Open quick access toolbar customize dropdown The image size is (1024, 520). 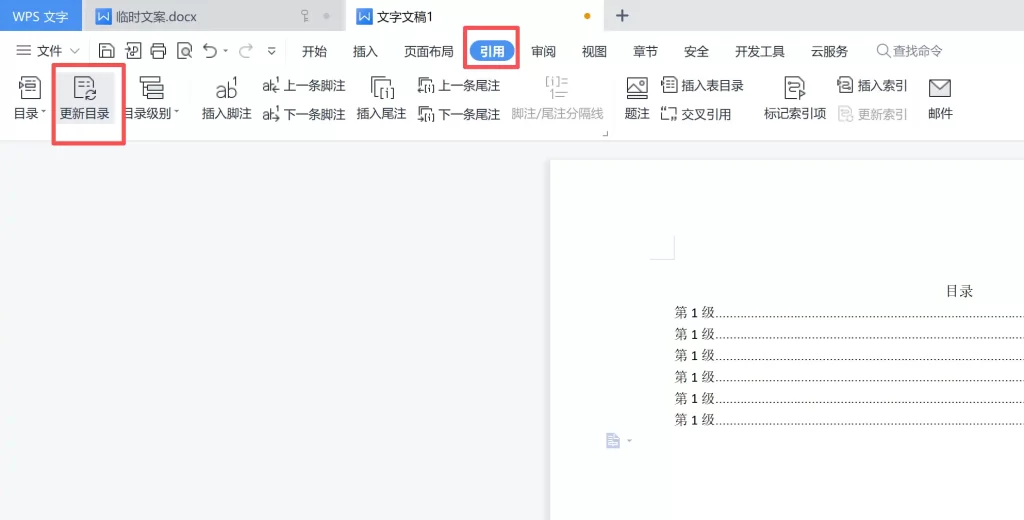pyautogui.click(x=272, y=51)
